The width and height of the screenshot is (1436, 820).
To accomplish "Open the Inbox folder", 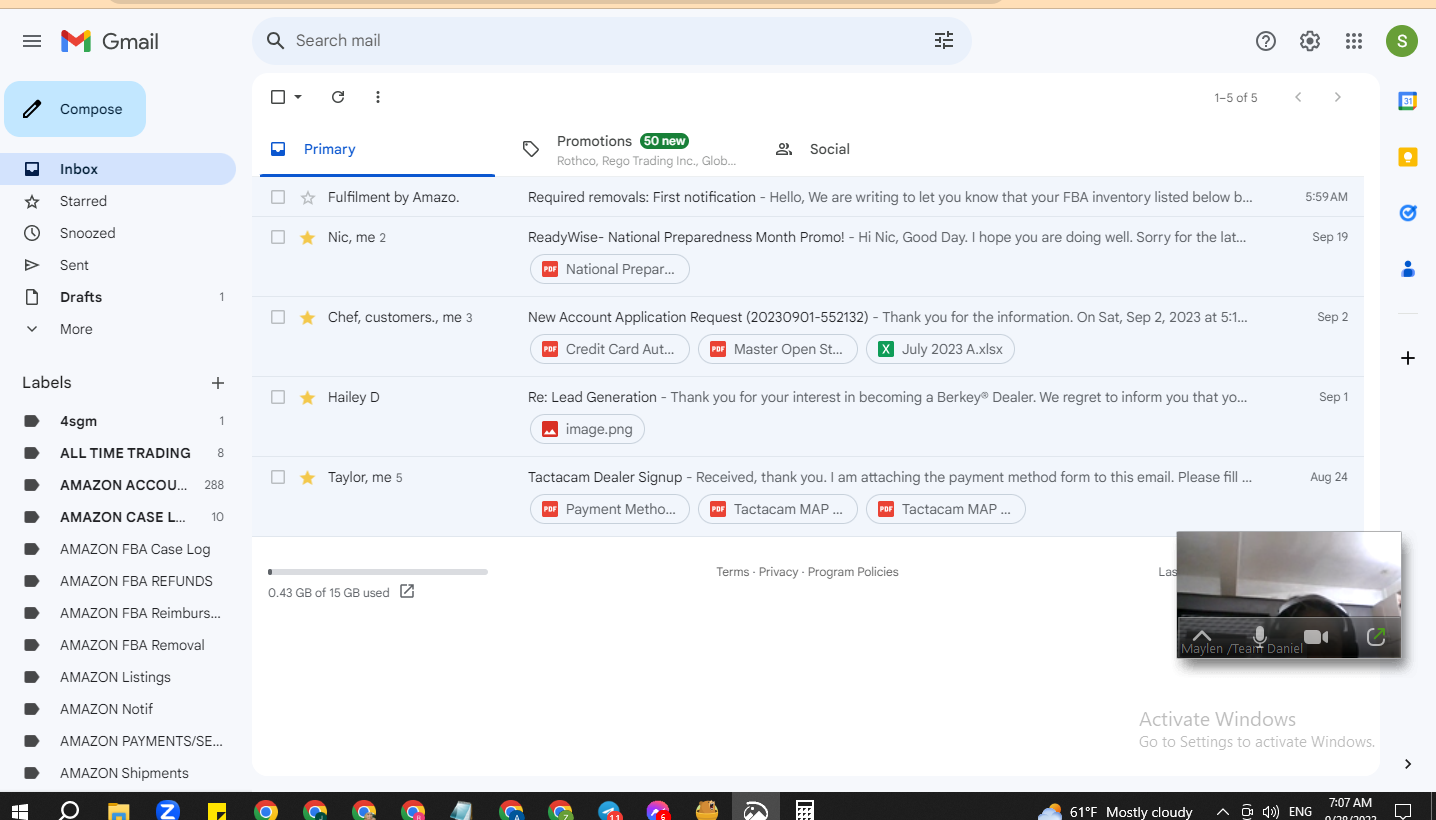I will [x=116, y=169].
